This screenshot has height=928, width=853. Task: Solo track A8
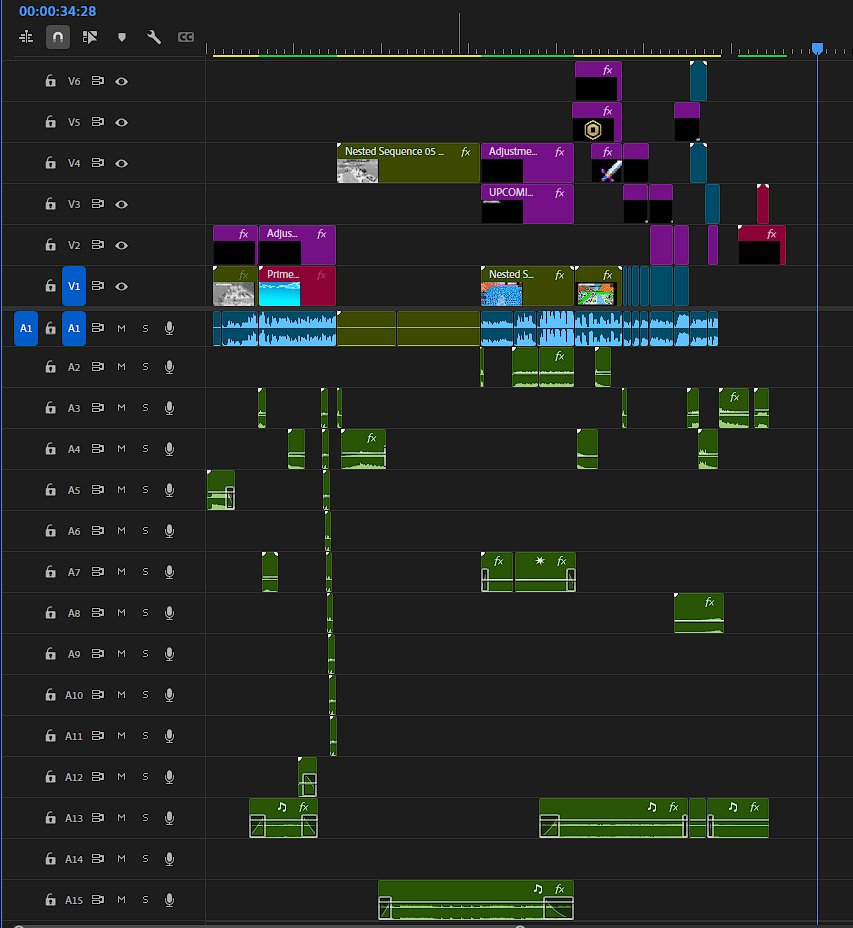[145, 613]
